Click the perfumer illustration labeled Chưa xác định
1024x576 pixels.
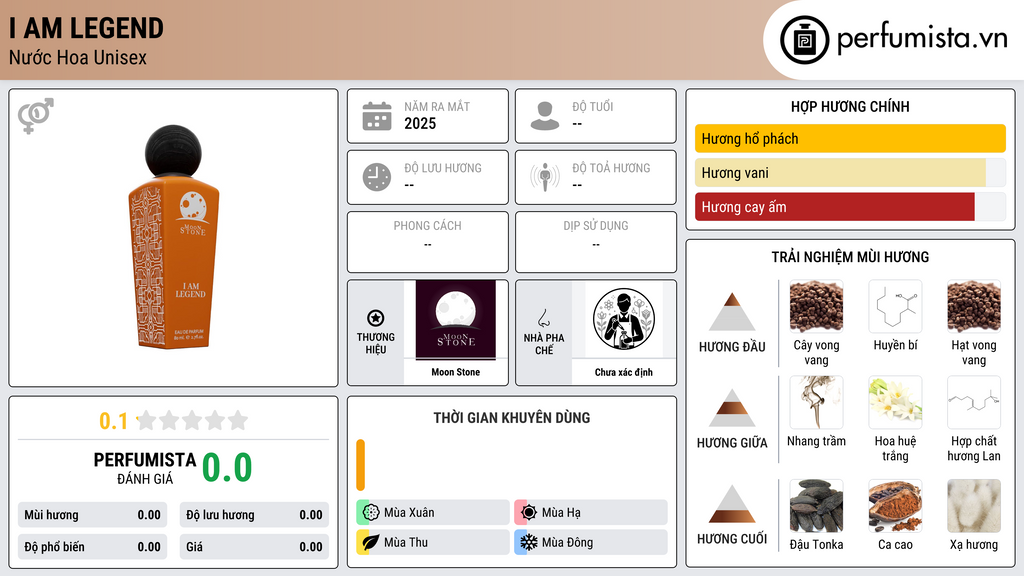(624, 319)
